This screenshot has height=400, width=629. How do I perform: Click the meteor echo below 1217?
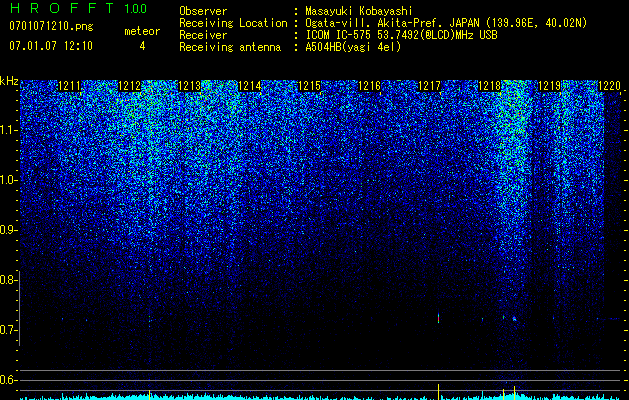(438, 318)
